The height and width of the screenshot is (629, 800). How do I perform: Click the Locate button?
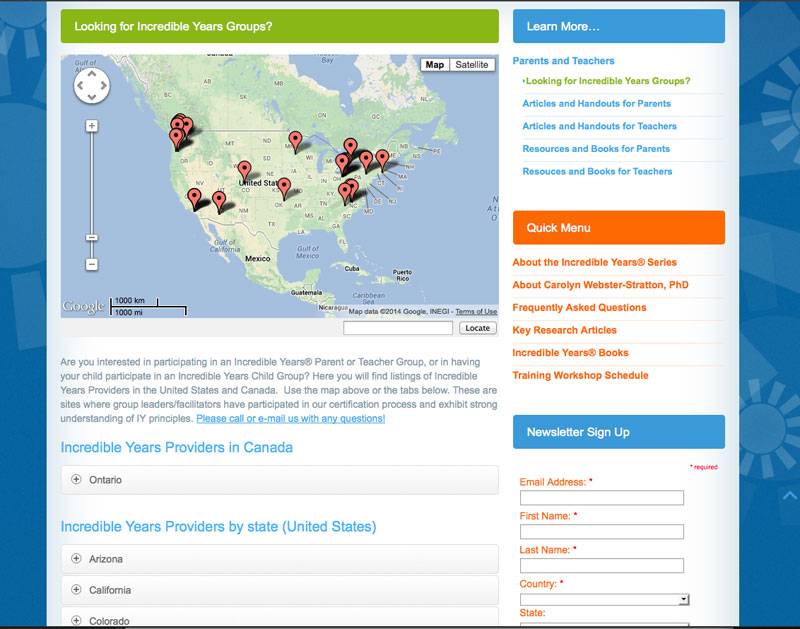coord(478,328)
